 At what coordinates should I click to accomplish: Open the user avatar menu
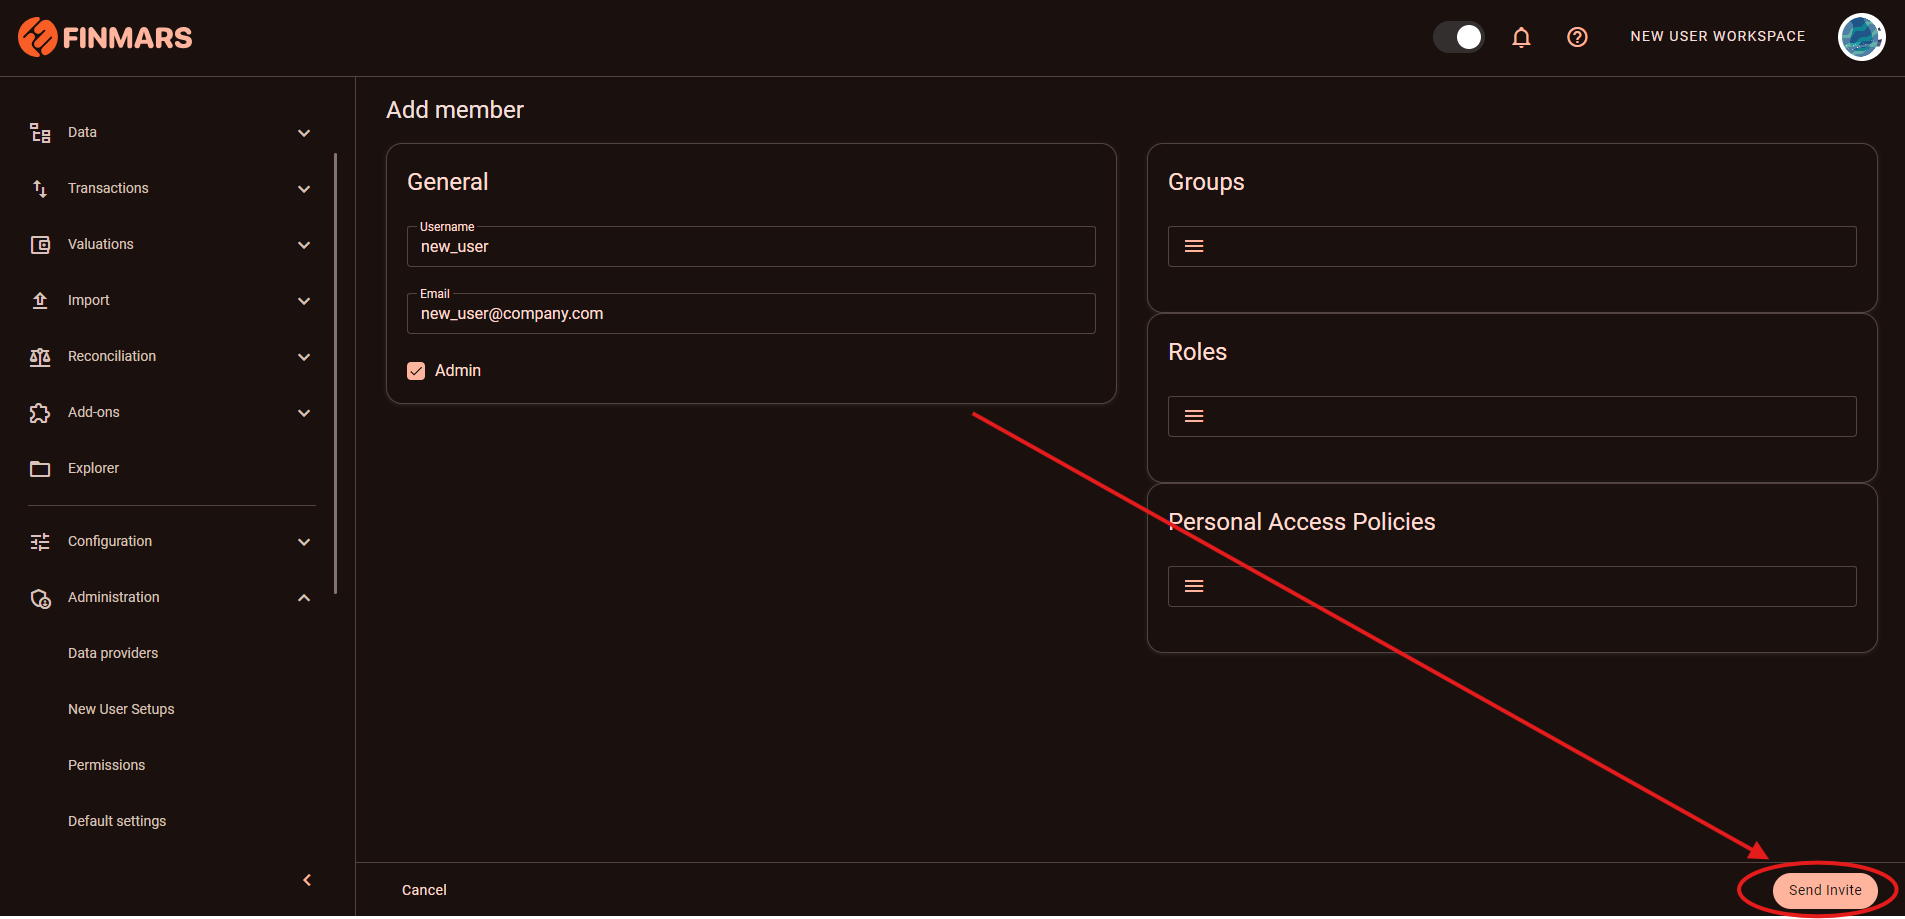[x=1861, y=37]
